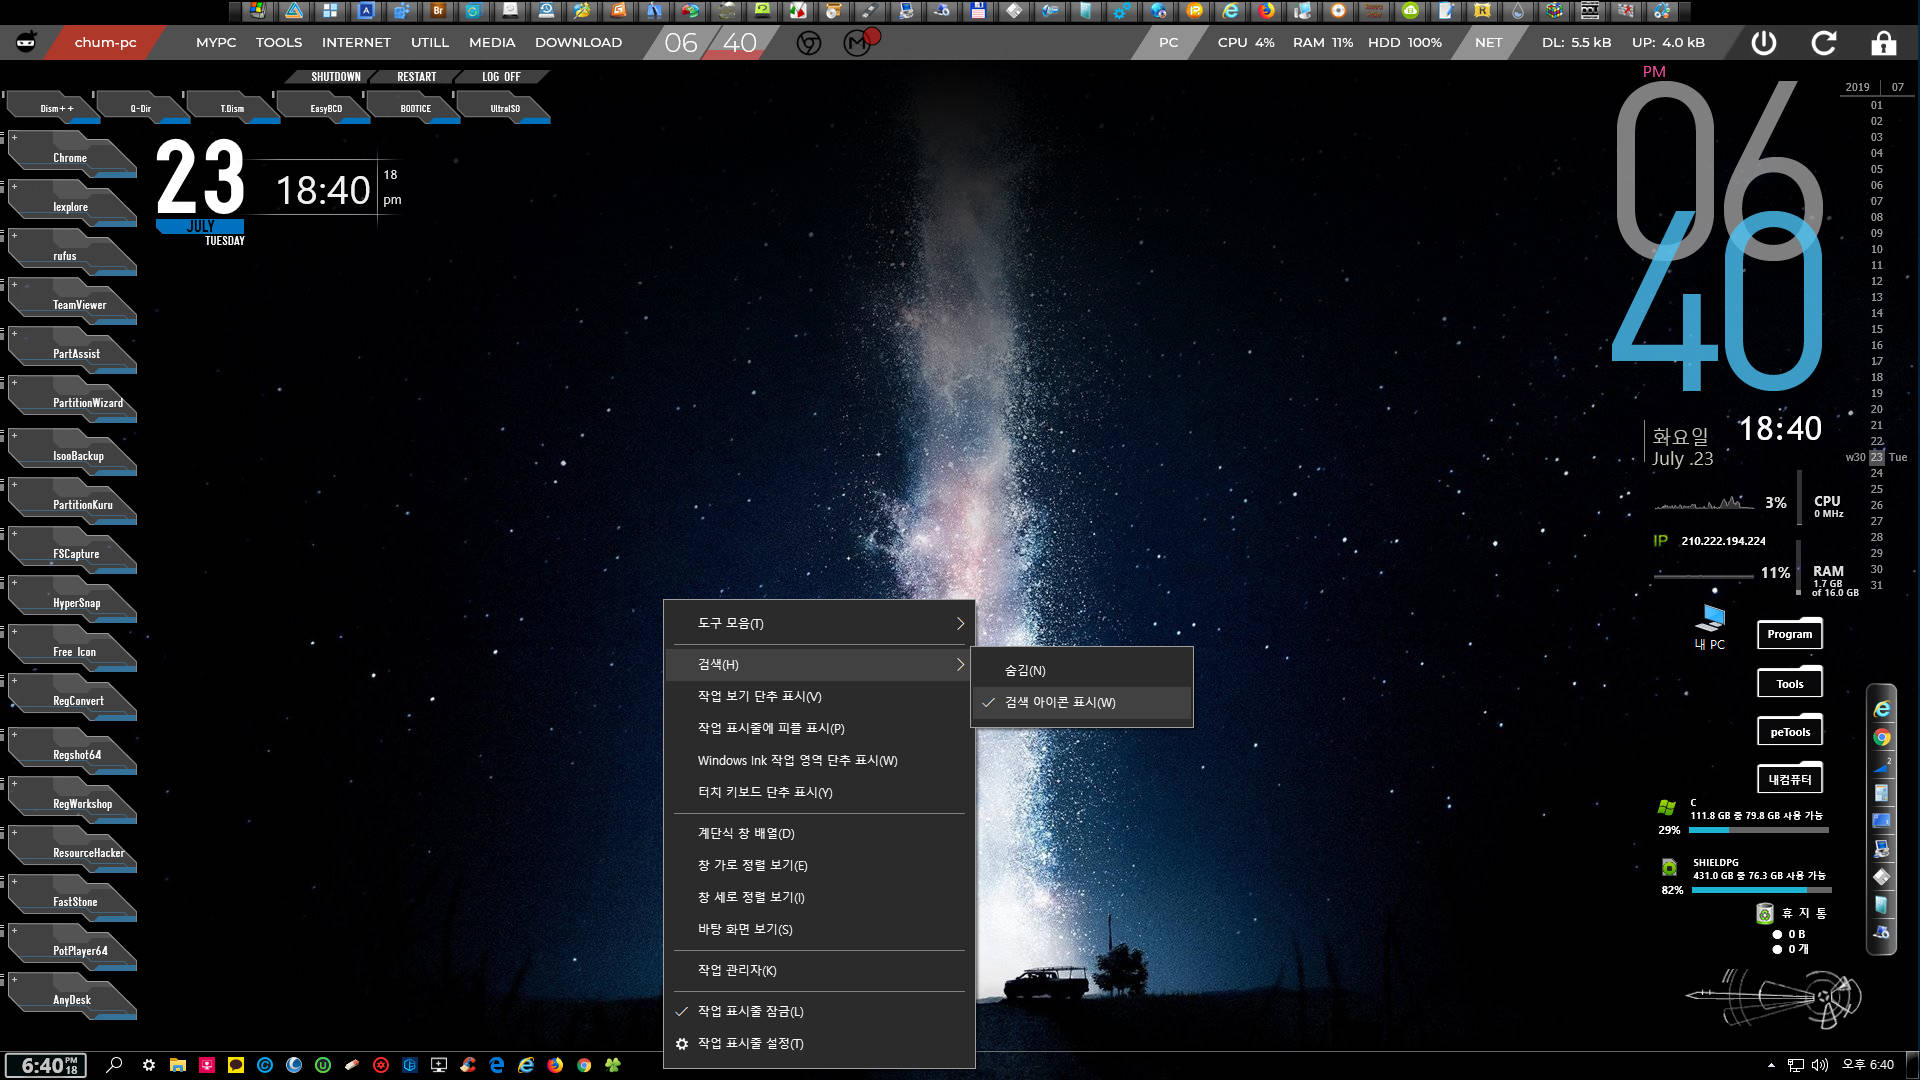Choose 계단식 창 배열(D) from context menu

820,833
